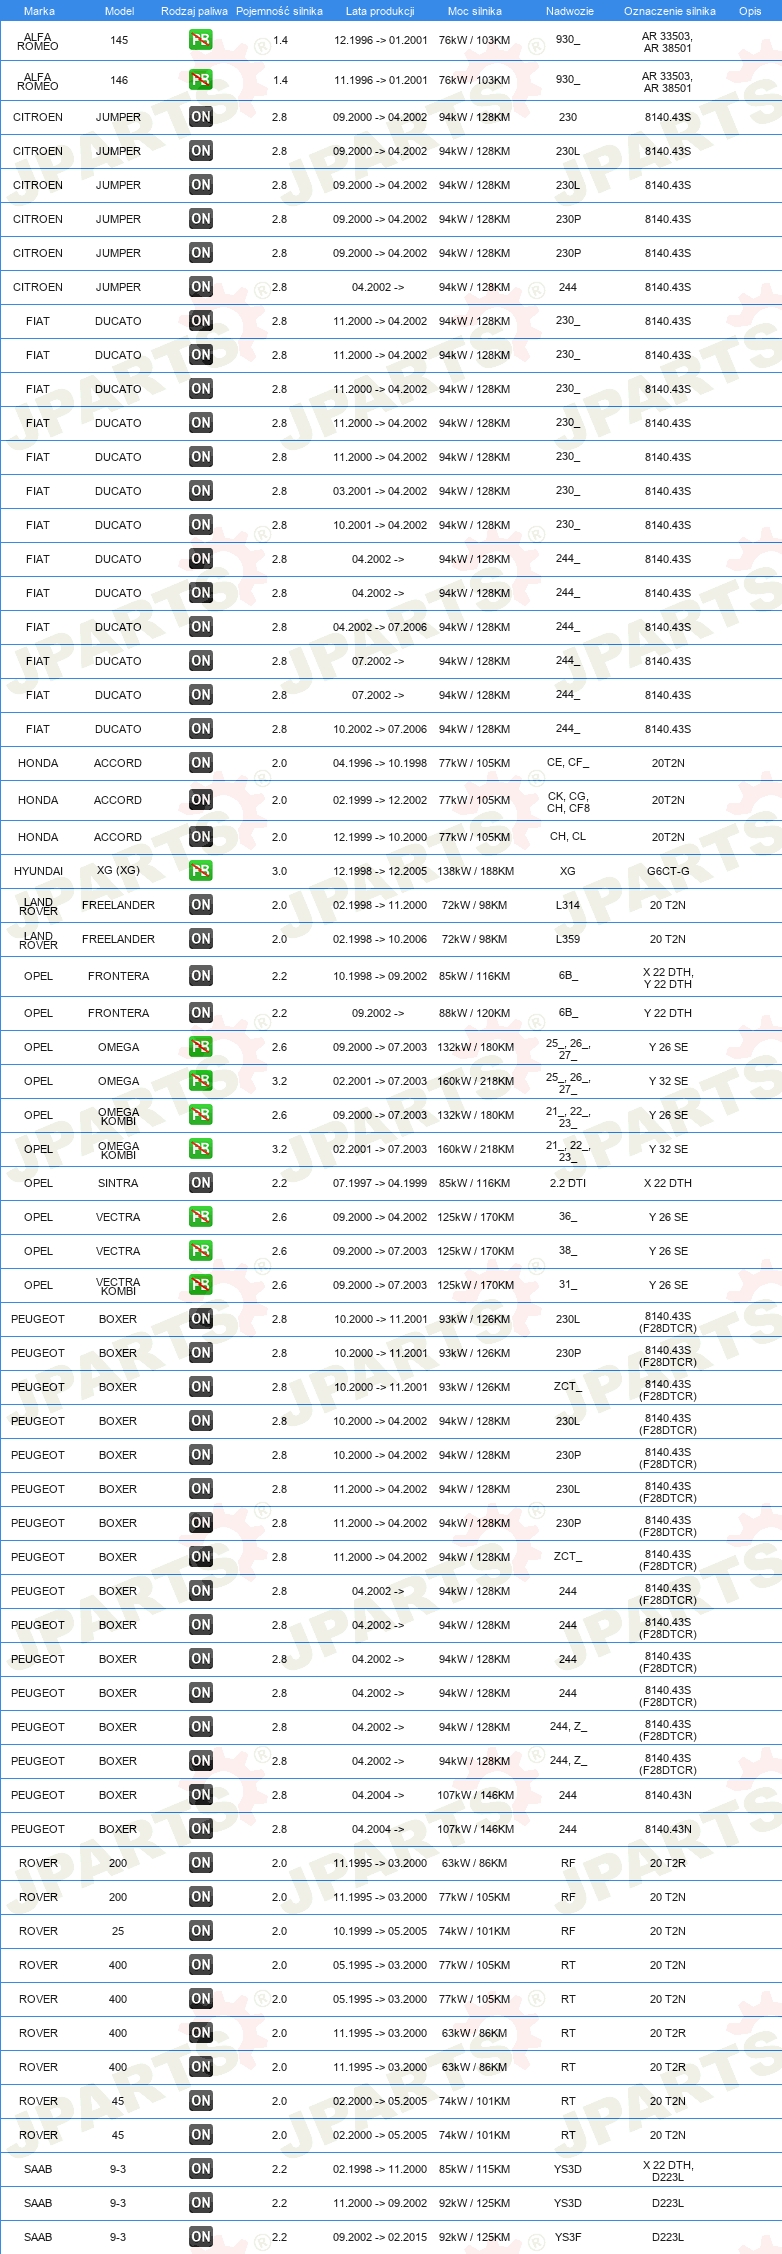
Task: Click the PB icon for Opel Omega 3.2 with body 25_, 26_, 27_
Action: click(x=200, y=1081)
